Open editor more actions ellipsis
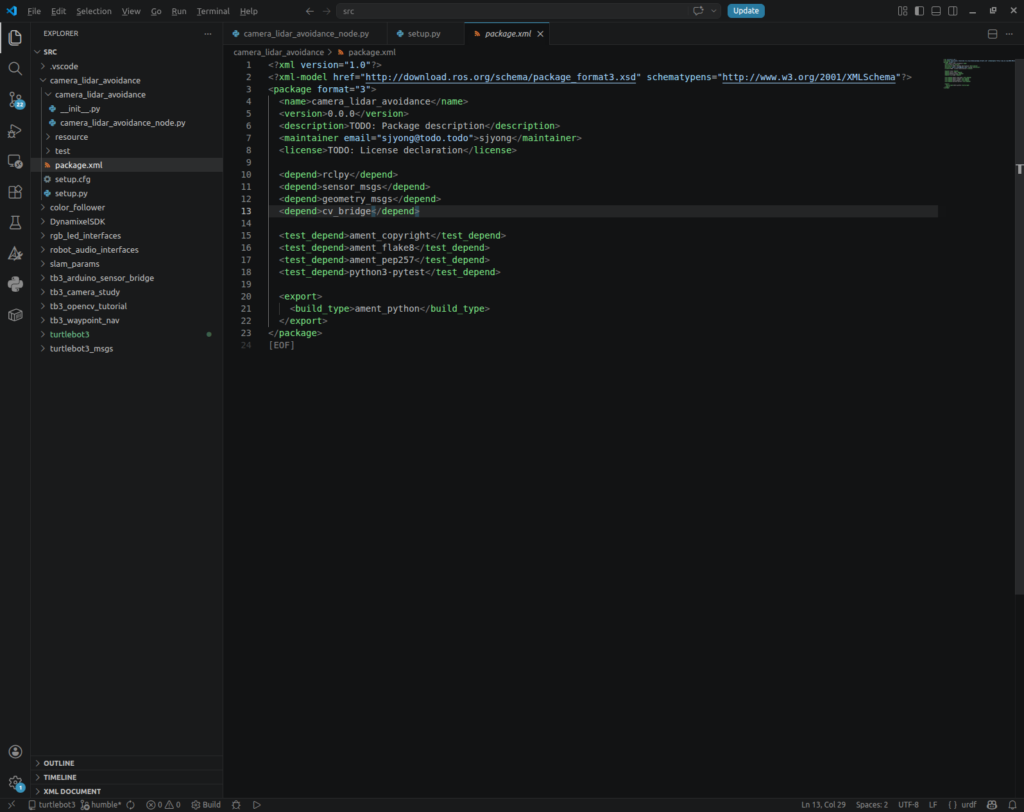Image resolution: width=1024 pixels, height=812 pixels. pyautogui.click(x=1010, y=33)
